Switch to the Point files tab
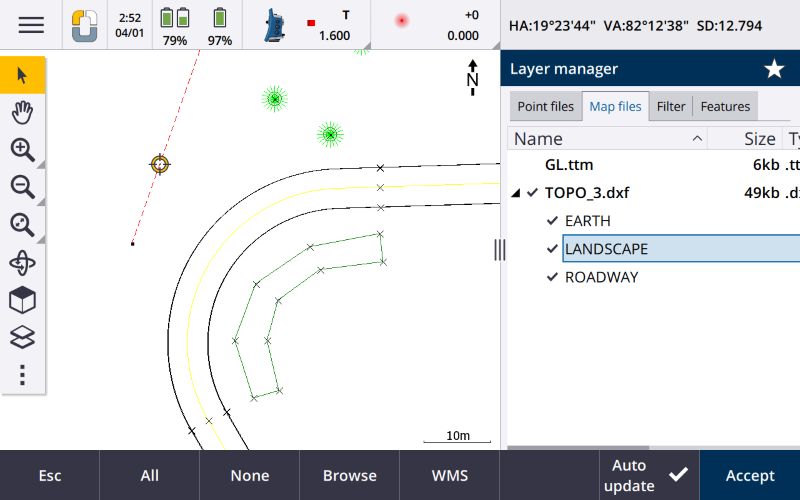 click(x=546, y=106)
